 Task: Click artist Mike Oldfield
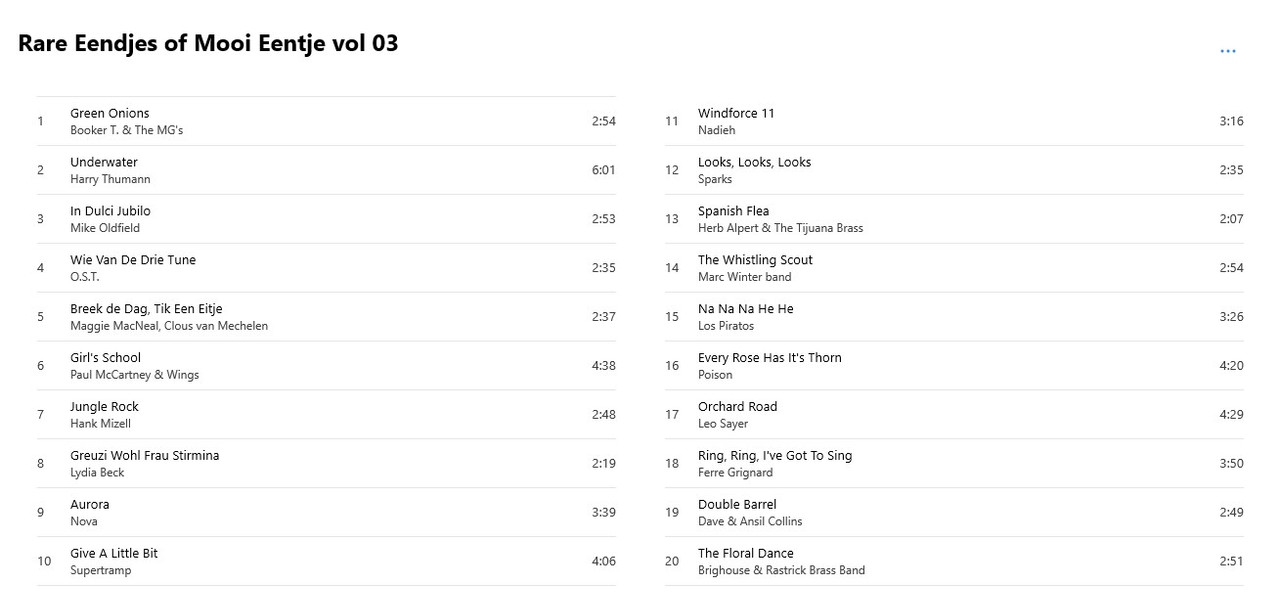click(105, 228)
